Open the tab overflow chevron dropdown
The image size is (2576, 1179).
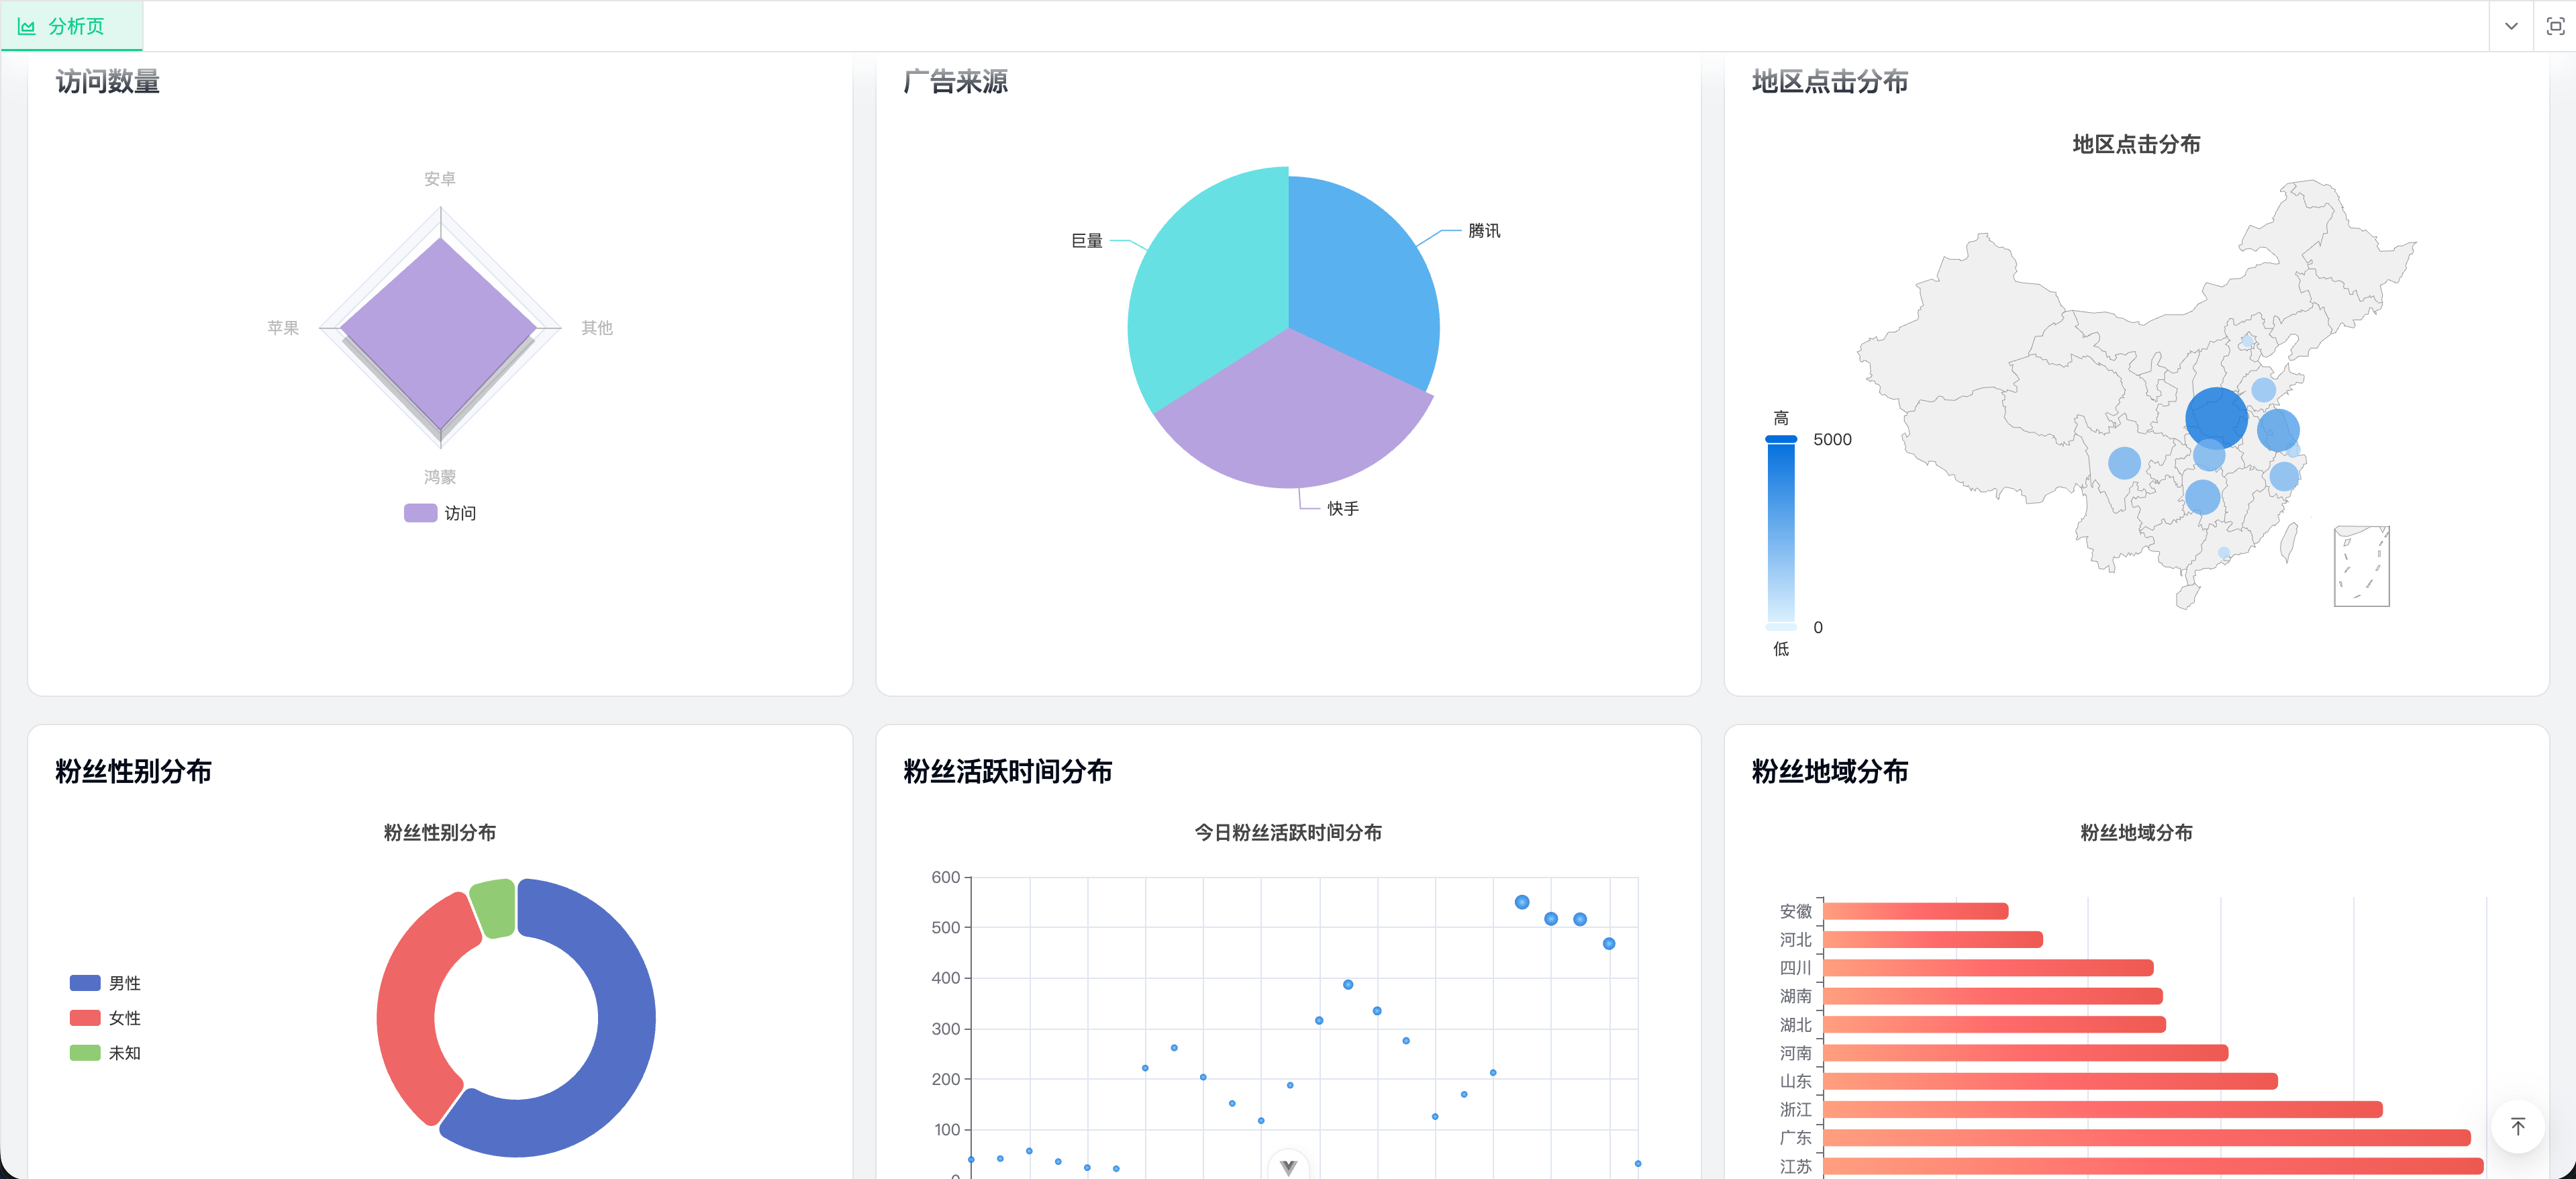coord(2511,27)
